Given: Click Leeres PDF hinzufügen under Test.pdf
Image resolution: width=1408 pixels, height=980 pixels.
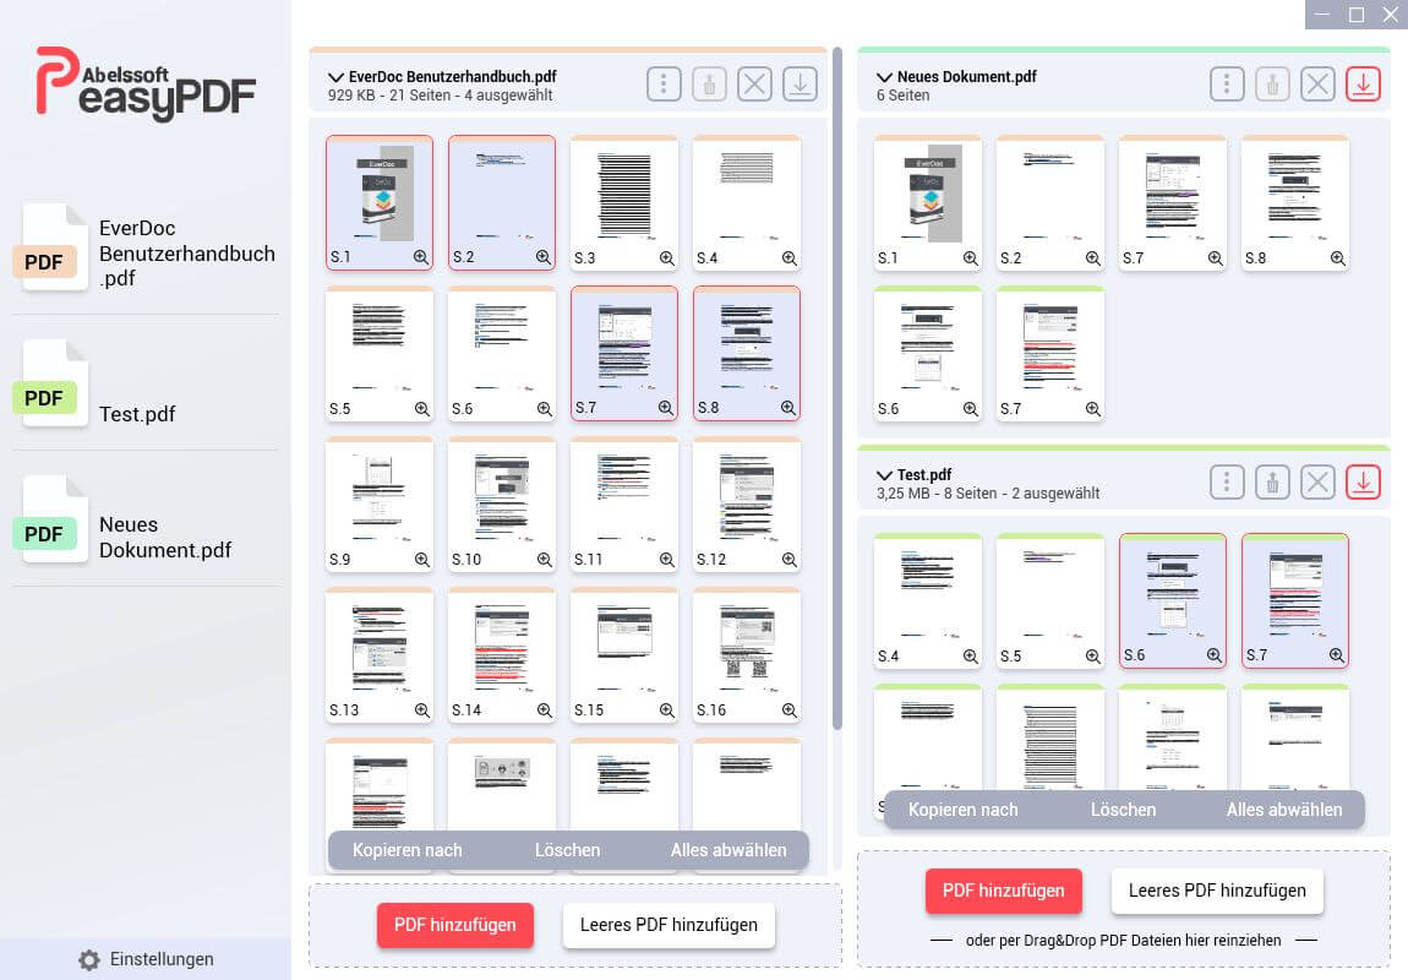Looking at the screenshot, I should tap(1216, 890).
